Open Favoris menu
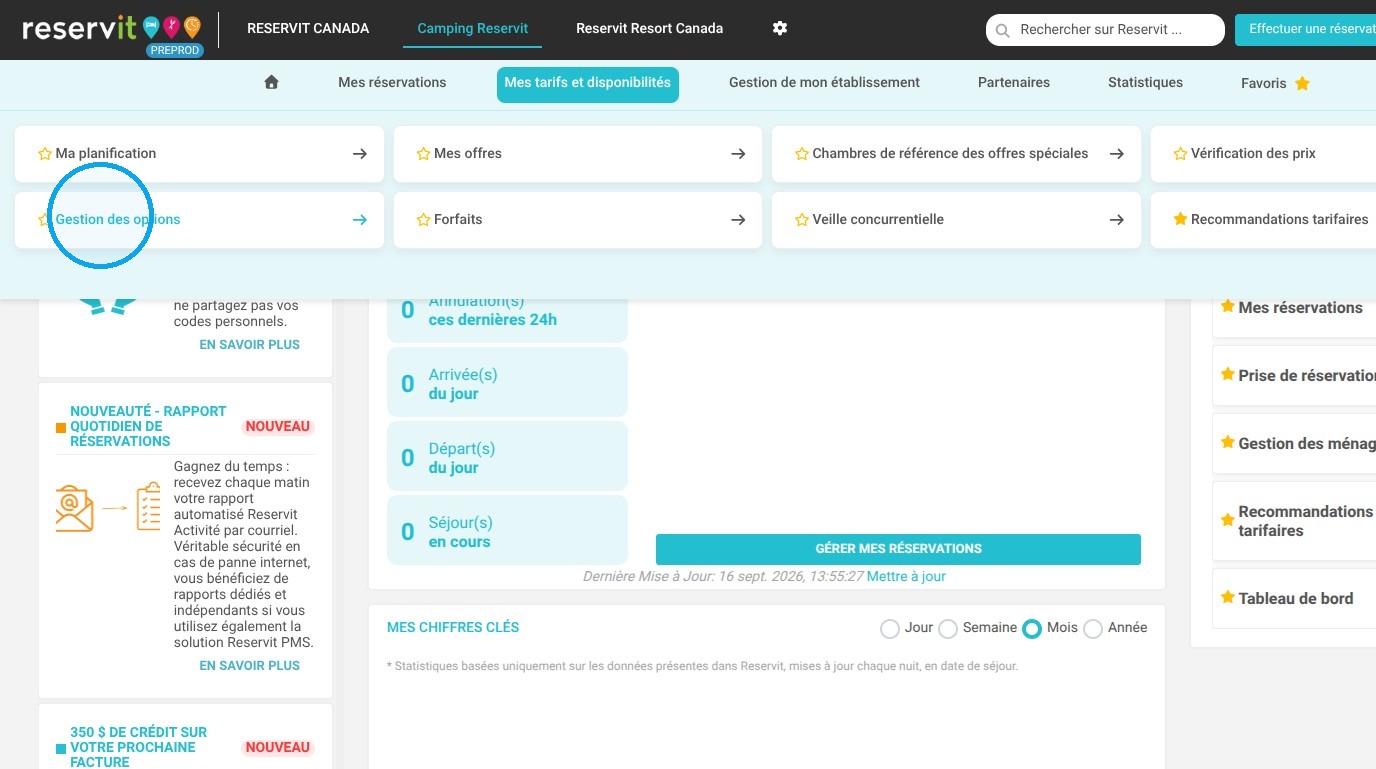1376x769 pixels. pos(1264,84)
